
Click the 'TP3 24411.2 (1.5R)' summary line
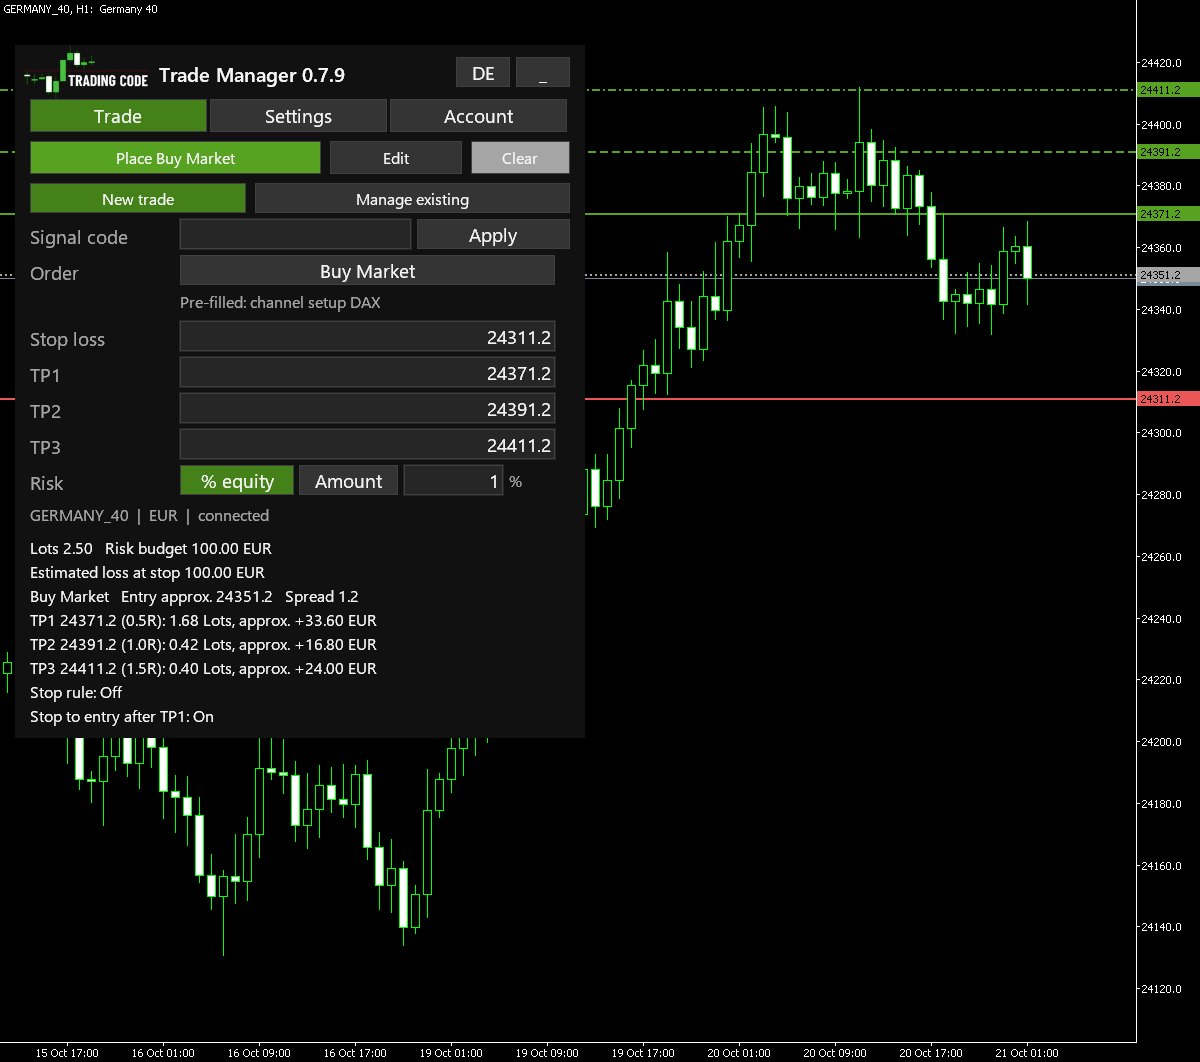click(203, 668)
